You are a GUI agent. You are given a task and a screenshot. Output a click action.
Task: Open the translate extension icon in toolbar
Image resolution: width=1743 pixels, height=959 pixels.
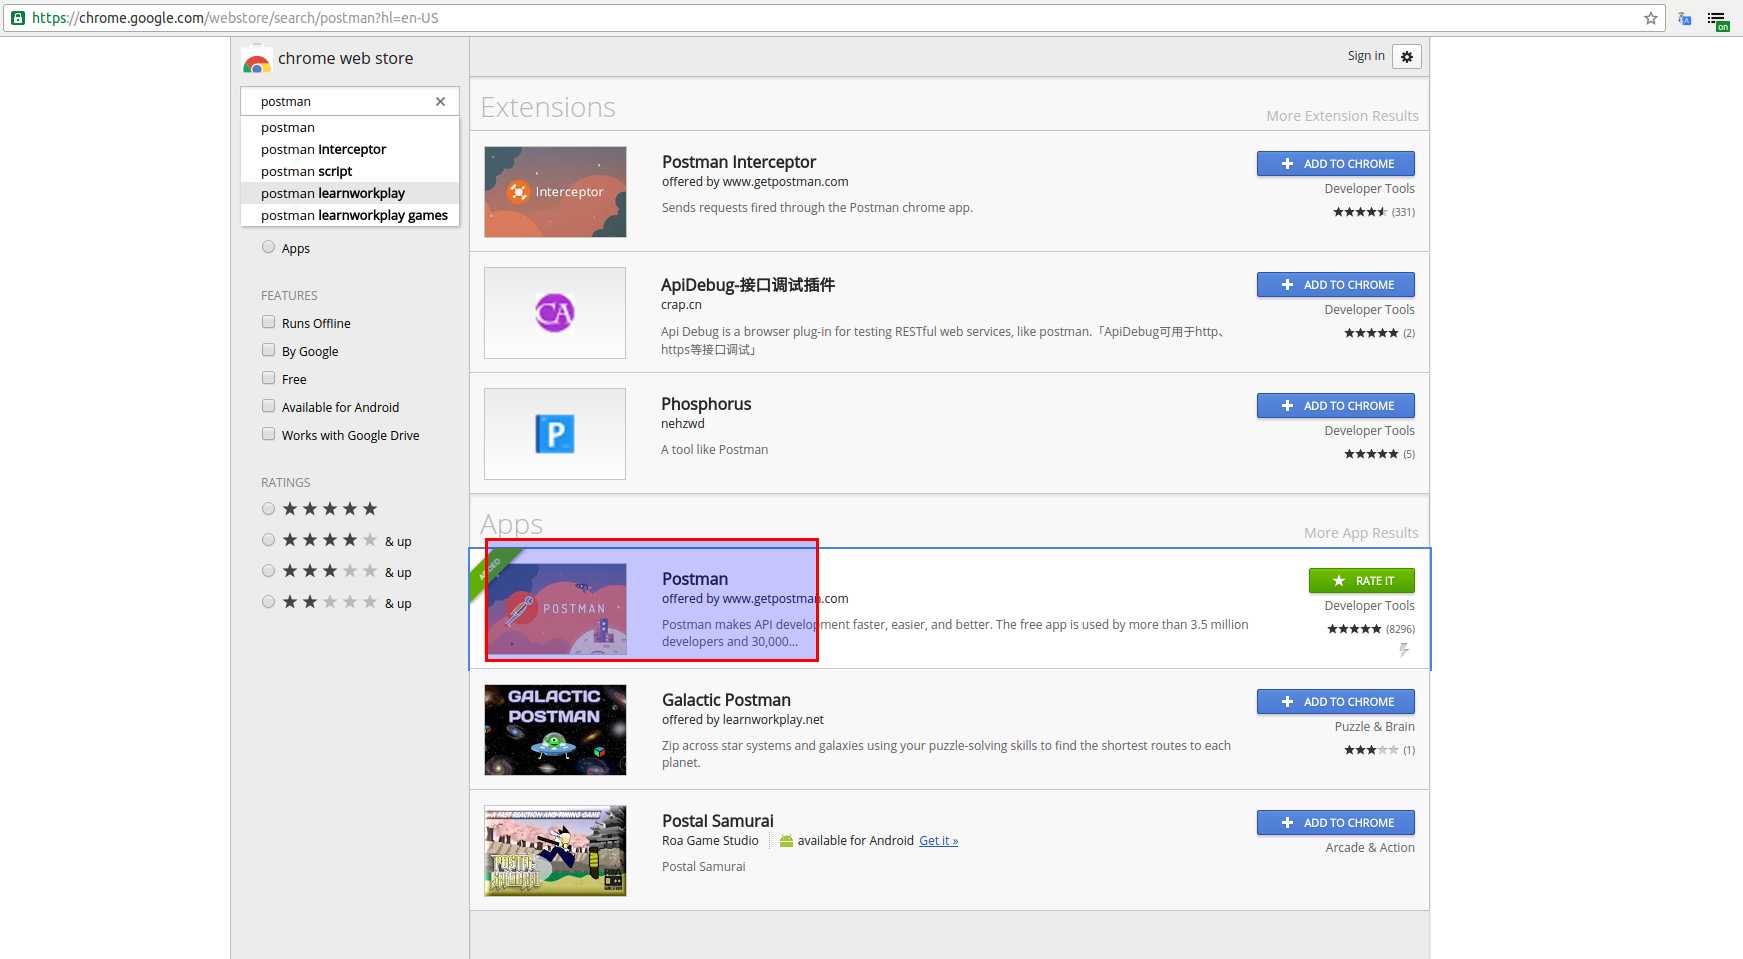coord(1685,19)
